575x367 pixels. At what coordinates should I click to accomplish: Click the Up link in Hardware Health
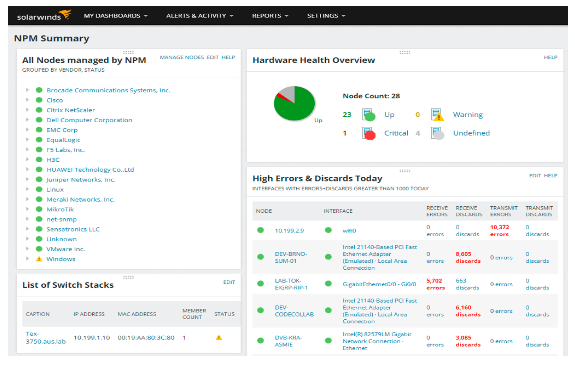tap(389, 114)
